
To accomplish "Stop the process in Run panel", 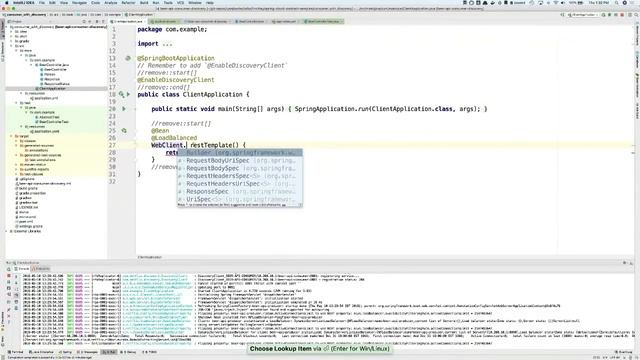I will pyautogui.click(x=9, y=276).
